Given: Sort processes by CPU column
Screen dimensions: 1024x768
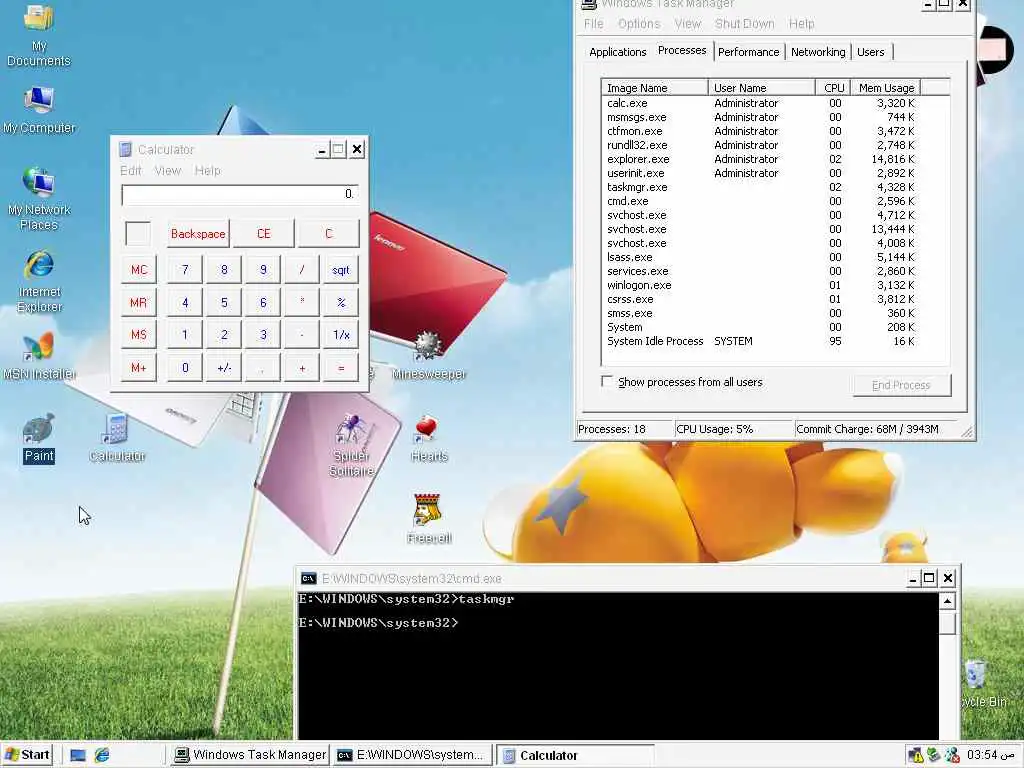Looking at the screenshot, I should [833, 88].
